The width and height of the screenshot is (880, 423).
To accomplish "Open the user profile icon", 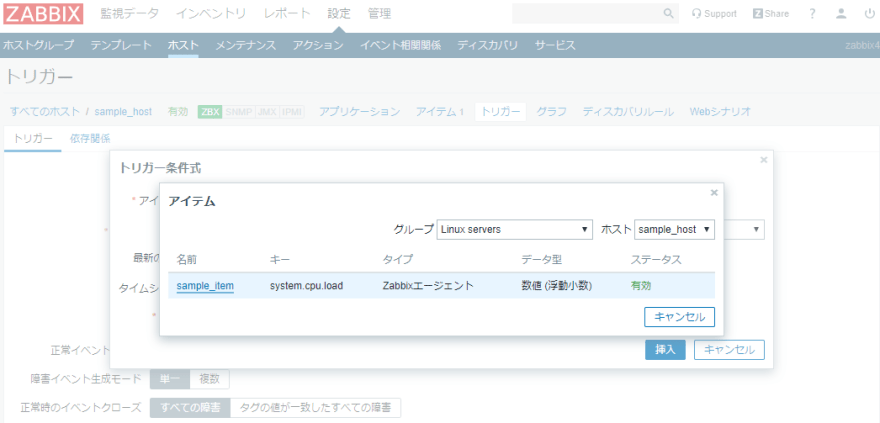I will tap(841, 13).
